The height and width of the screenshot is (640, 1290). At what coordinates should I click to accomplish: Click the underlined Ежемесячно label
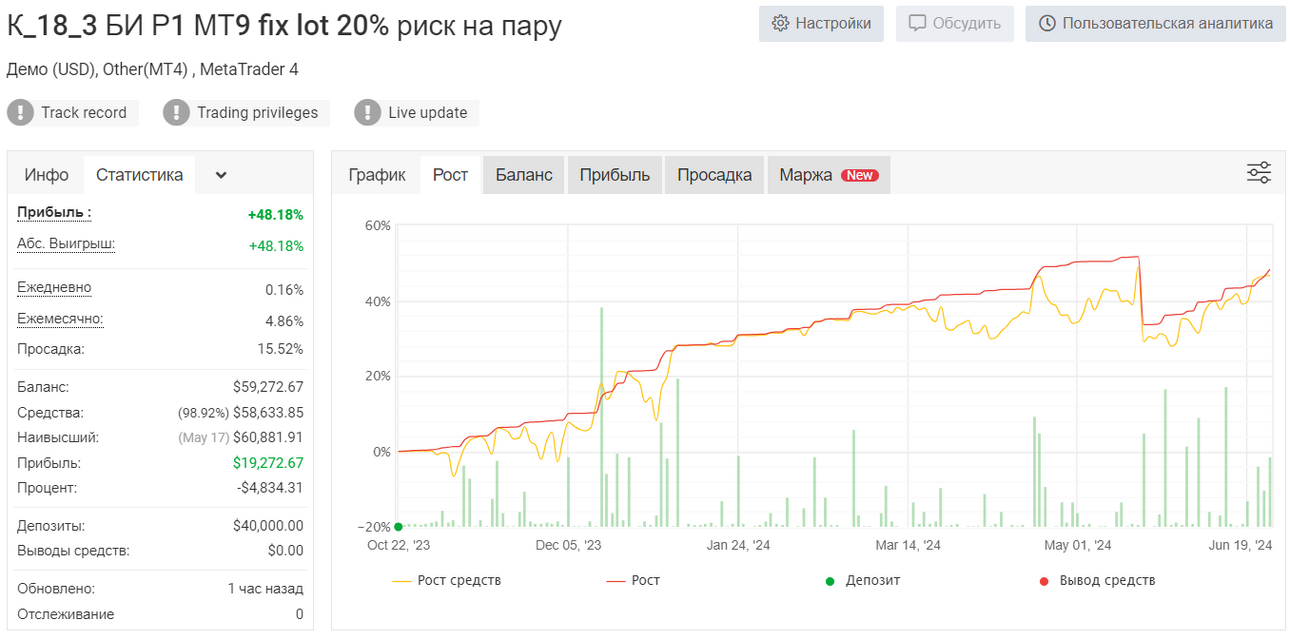(60, 319)
